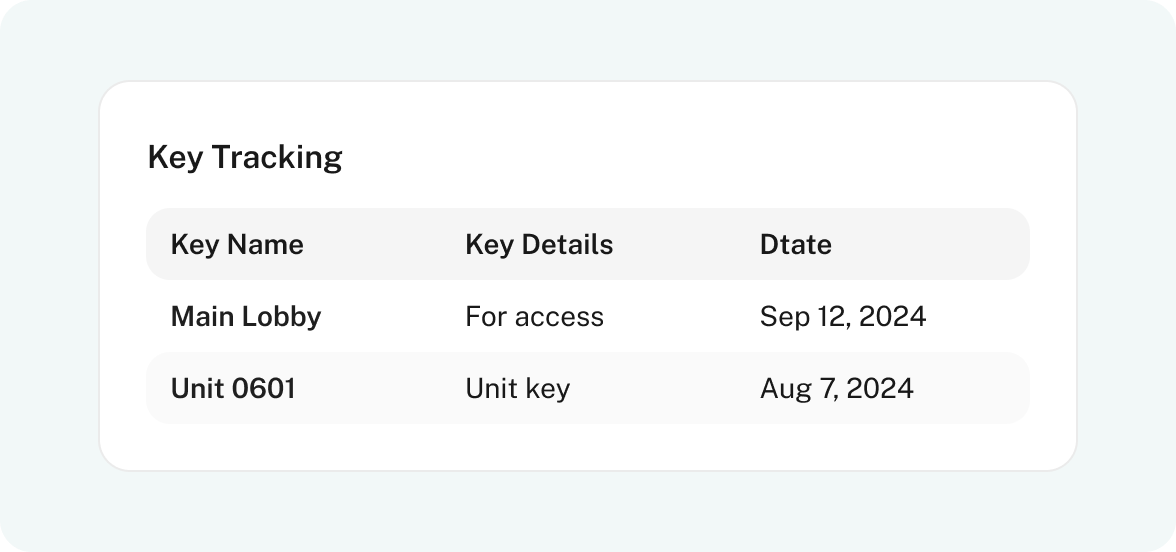Select the For access details cell

[x=534, y=316]
